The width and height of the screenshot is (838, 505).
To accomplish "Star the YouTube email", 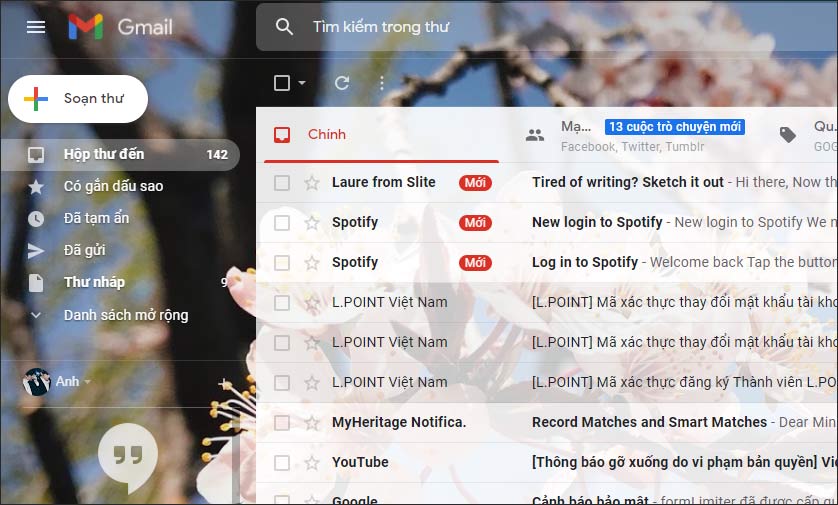I will 312,463.
